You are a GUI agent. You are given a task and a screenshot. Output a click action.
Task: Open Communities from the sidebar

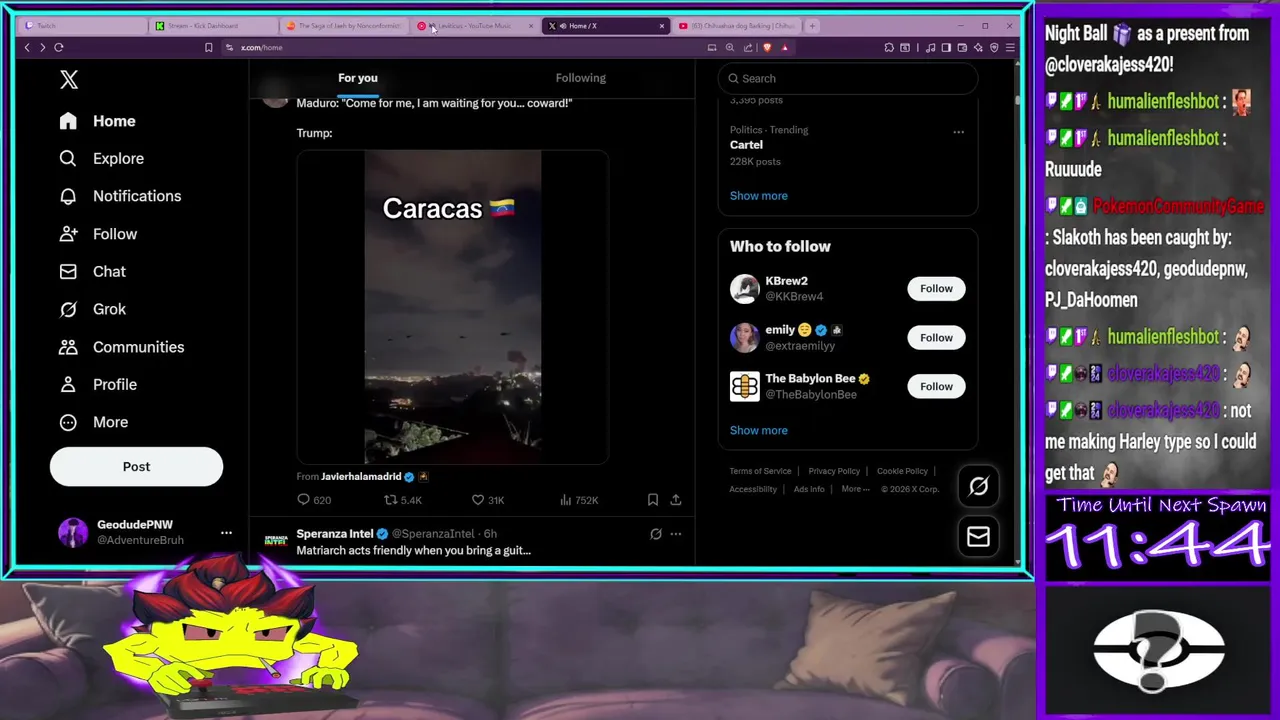(x=121, y=347)
